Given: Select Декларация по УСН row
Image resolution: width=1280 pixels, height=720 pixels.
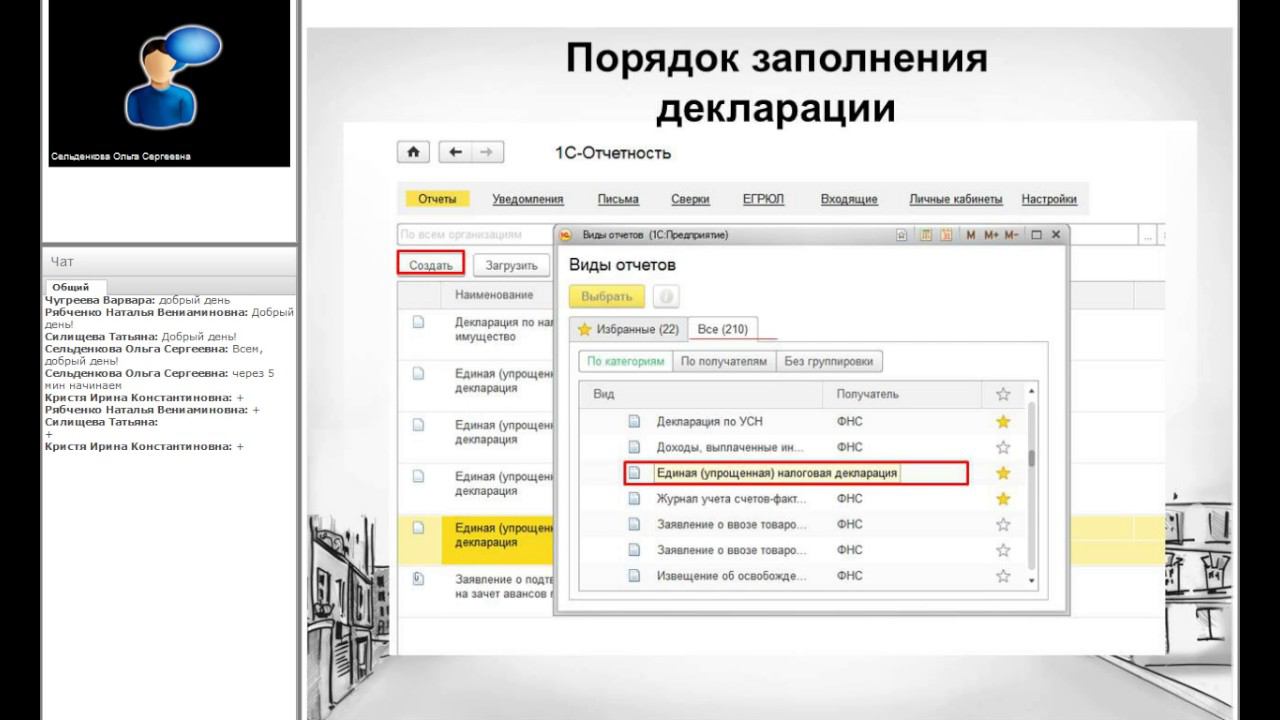Looking at the screenshot, I should [803, 421].
